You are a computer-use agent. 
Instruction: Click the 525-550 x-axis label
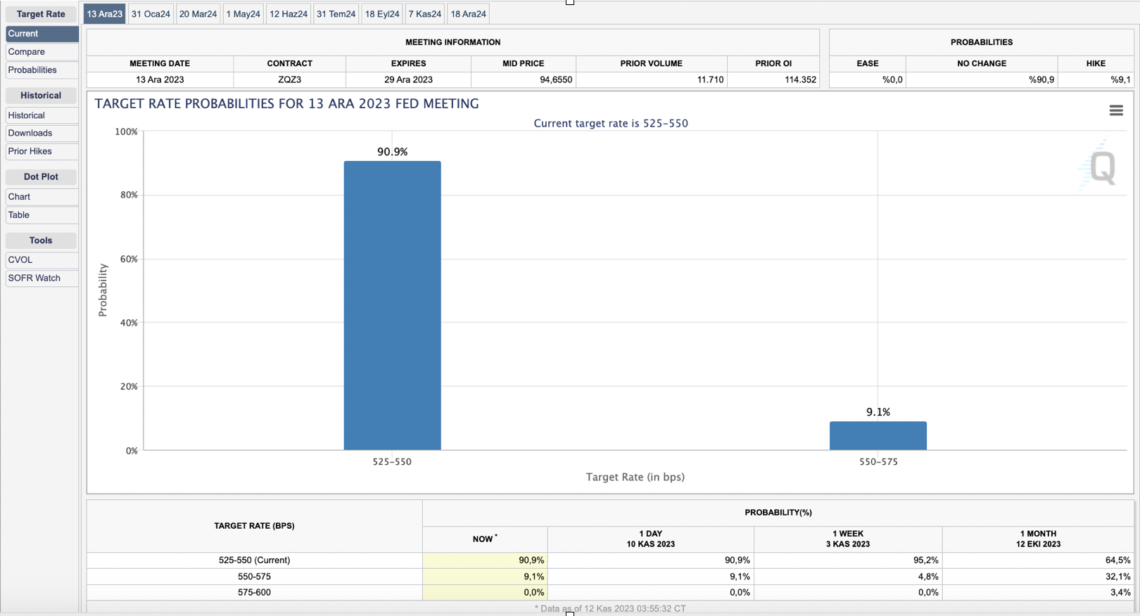pos(392,462)
